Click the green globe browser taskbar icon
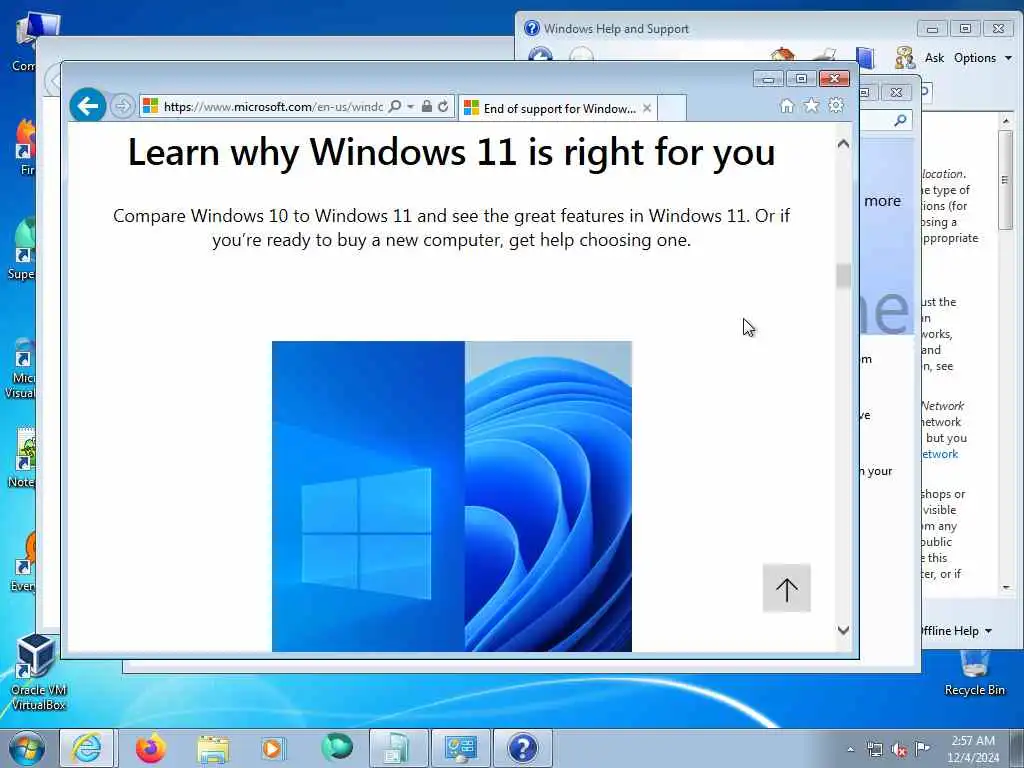 pyautogui.click(x=337, y=747)
